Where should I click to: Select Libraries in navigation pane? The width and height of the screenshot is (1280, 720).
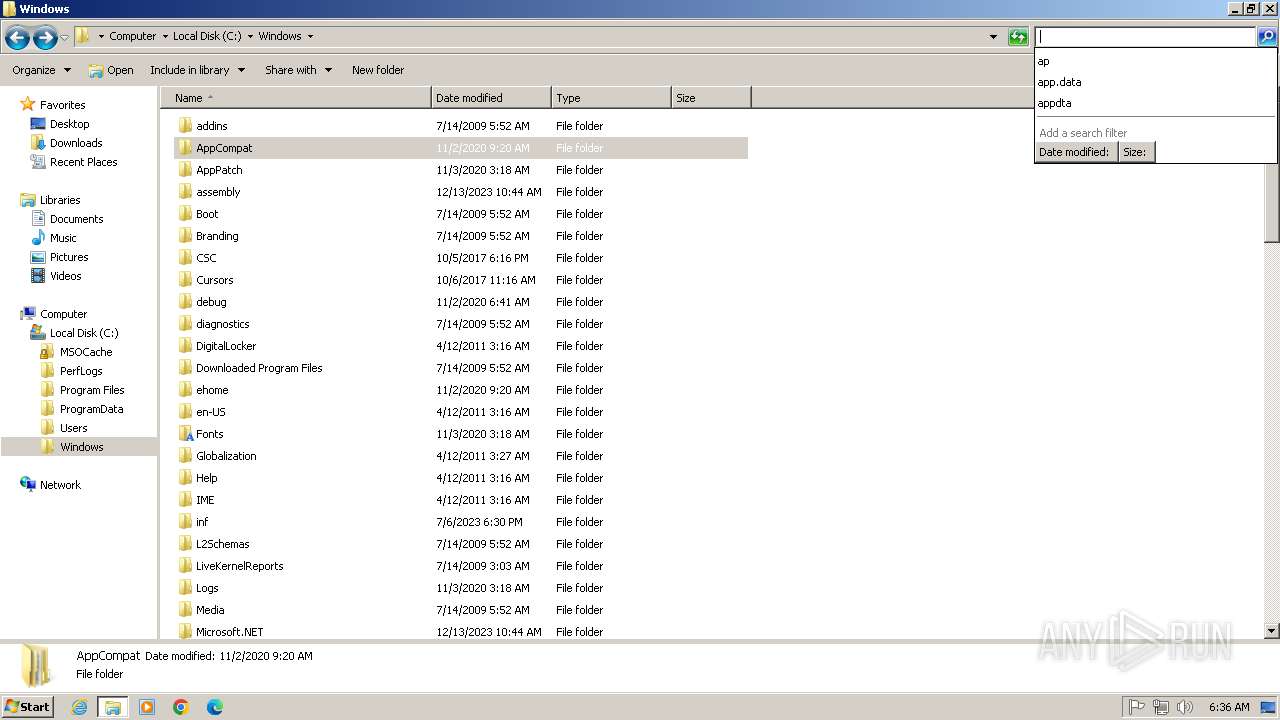(x=60, y=200)
